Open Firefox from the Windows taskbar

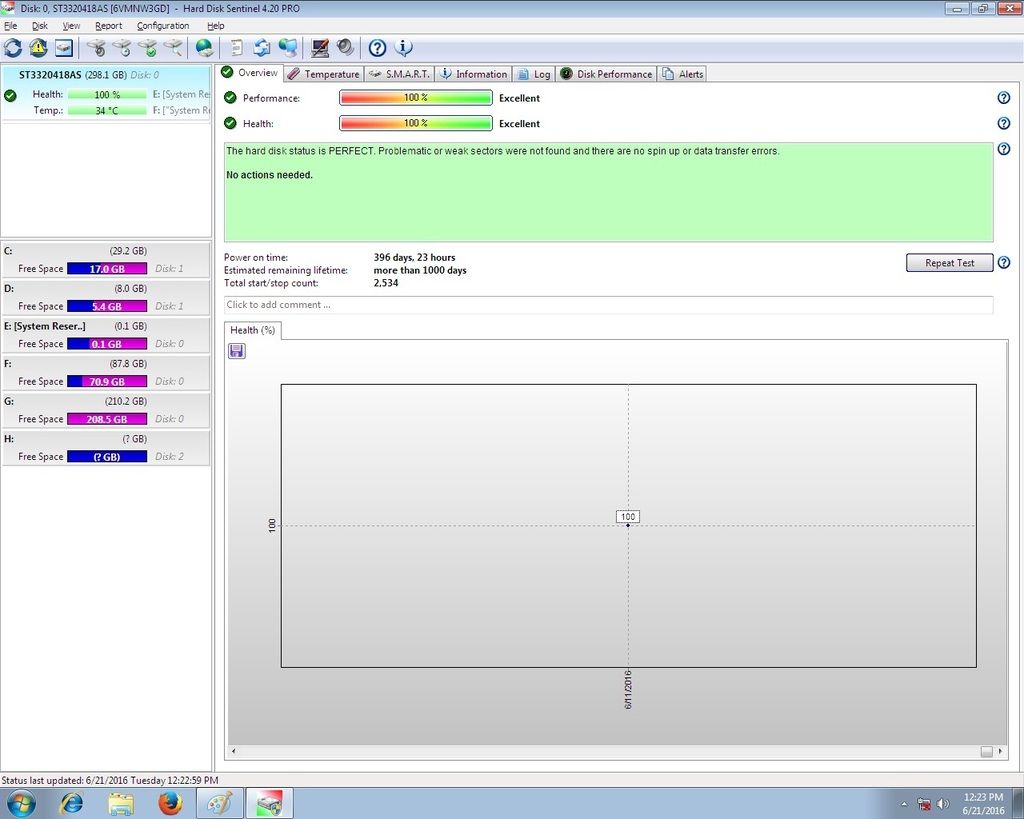pos(170,803)
